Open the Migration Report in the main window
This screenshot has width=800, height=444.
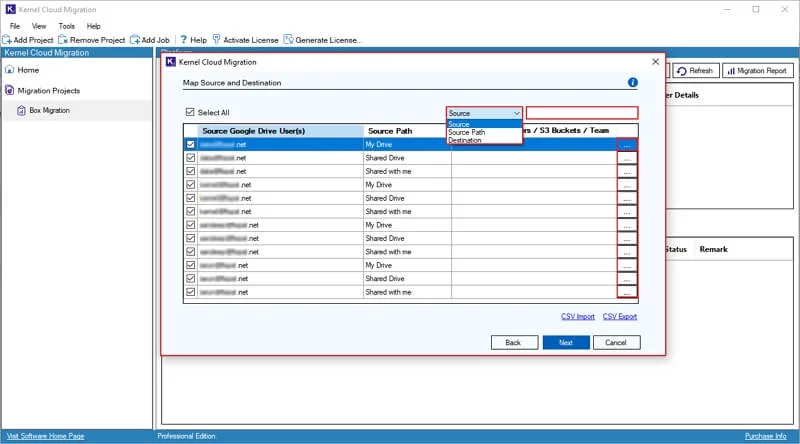[758, 71]
